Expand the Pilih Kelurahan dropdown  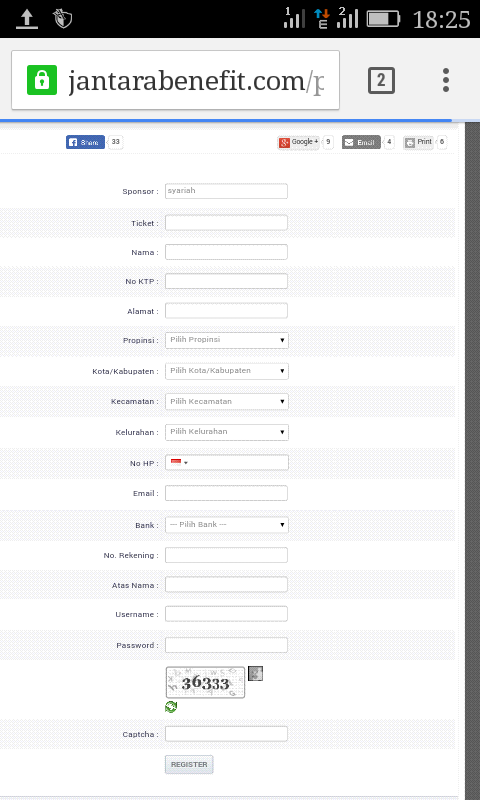[x=226, y=432]
